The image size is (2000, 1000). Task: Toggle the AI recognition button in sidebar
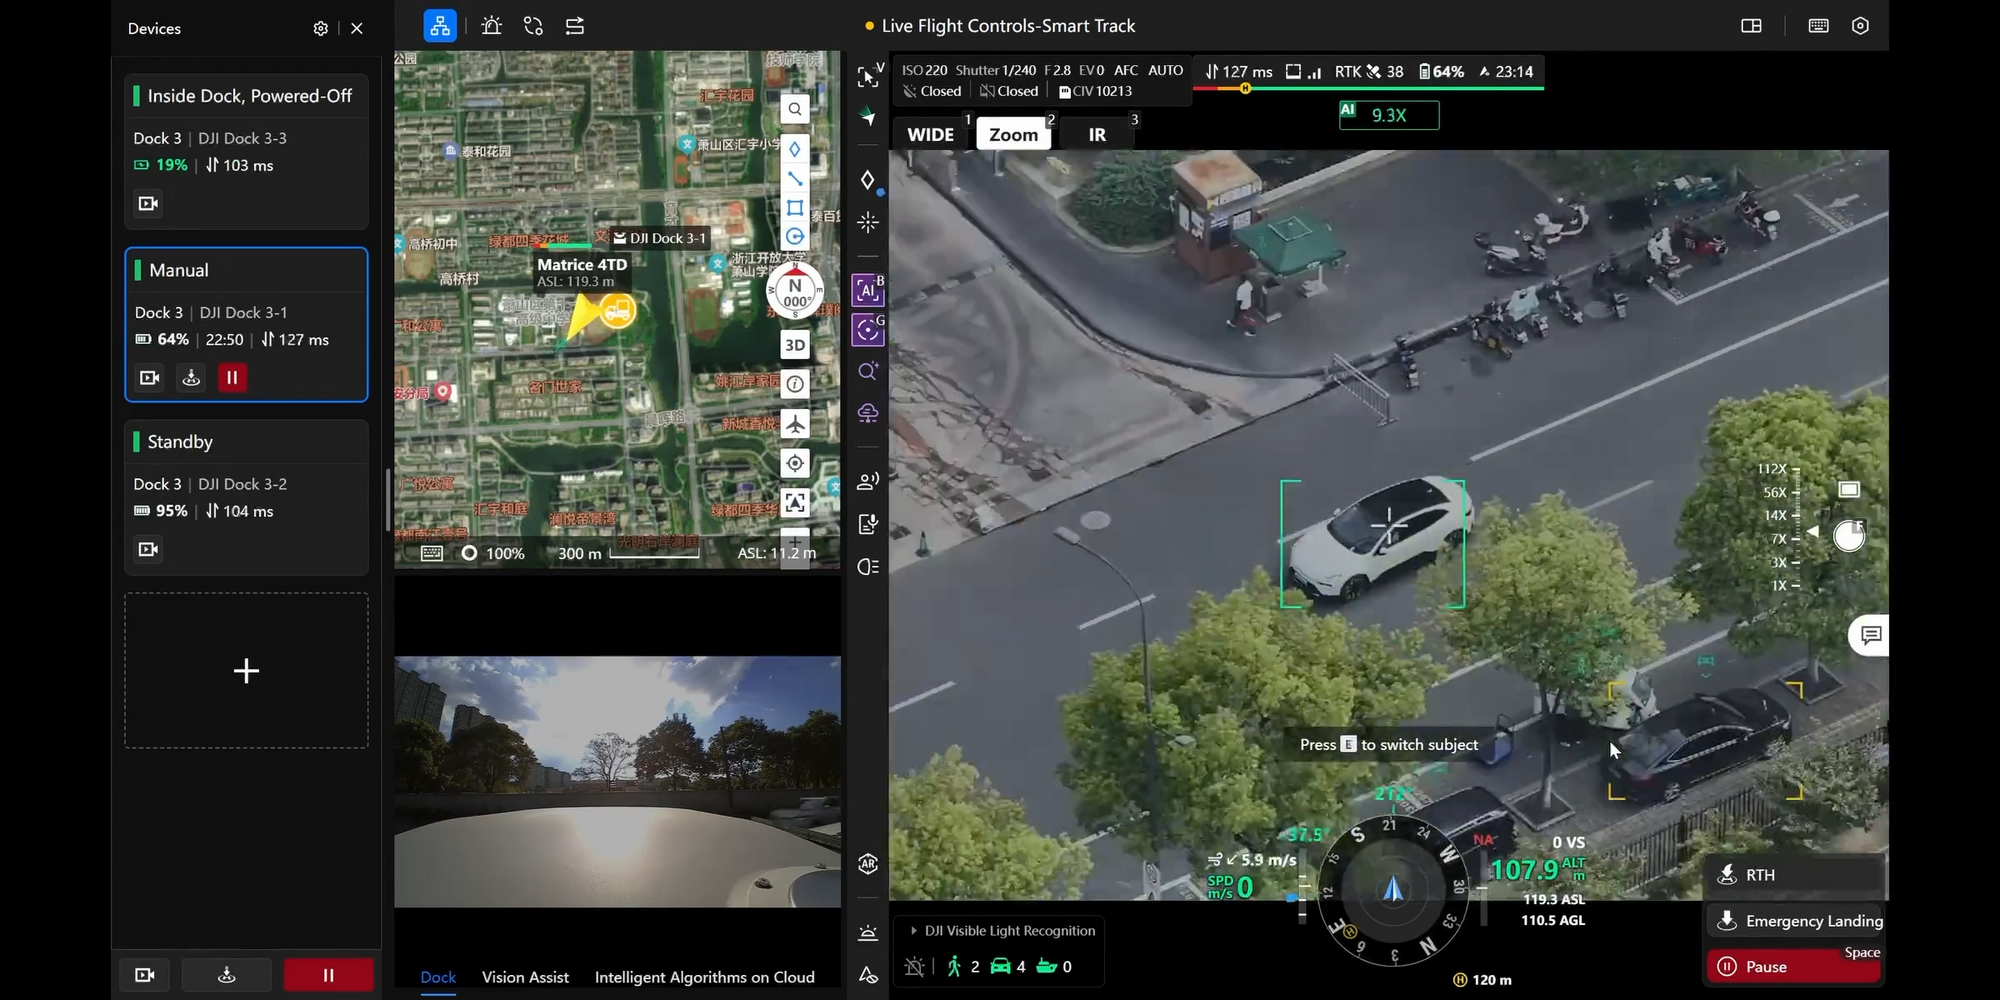pyautogui.click(x=867, y=291)
